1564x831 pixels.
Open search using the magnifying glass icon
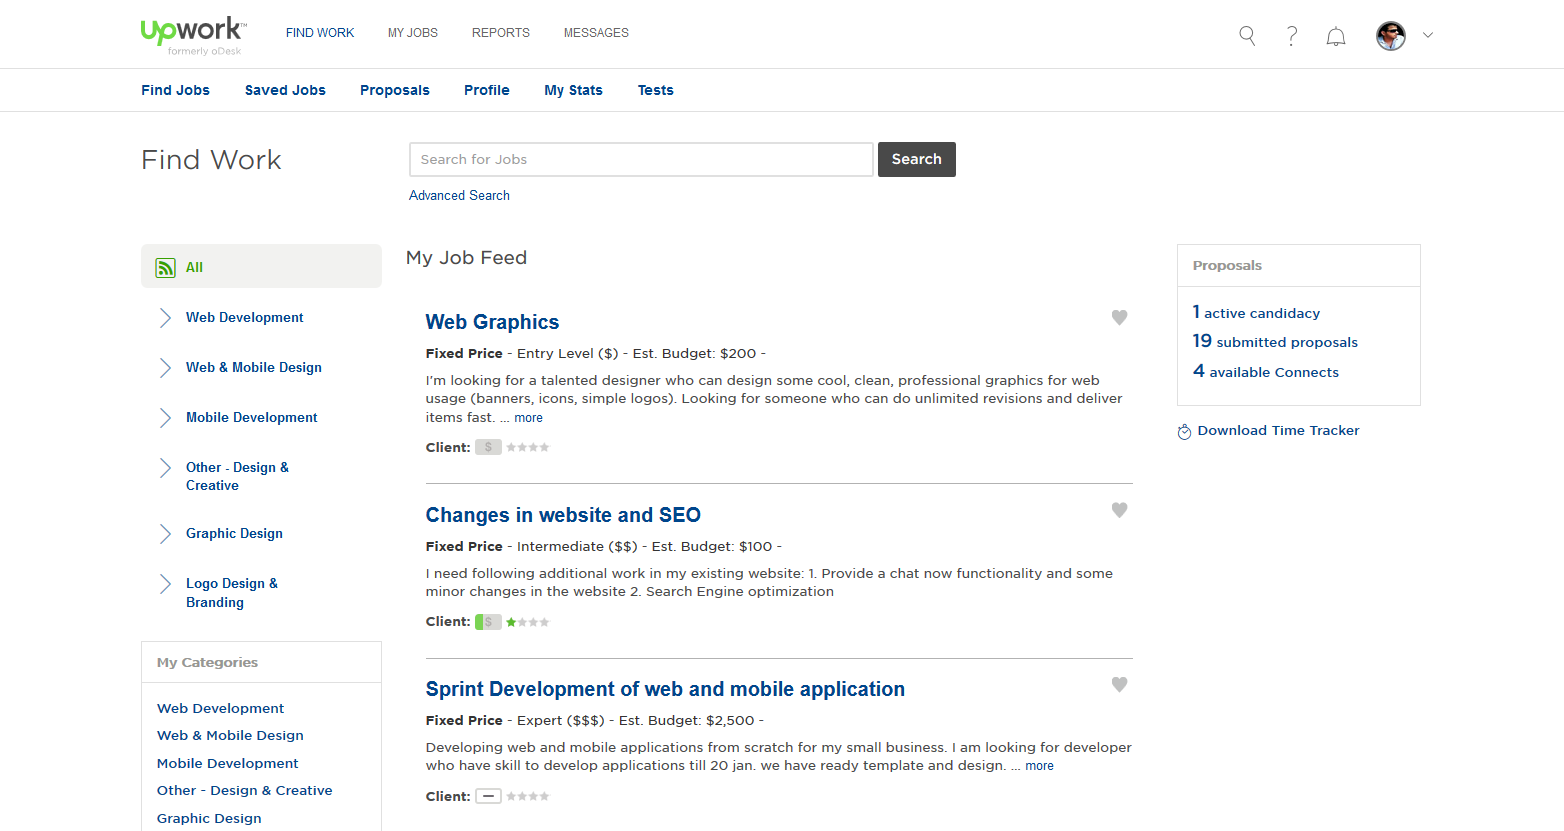tap(1246, 34)
